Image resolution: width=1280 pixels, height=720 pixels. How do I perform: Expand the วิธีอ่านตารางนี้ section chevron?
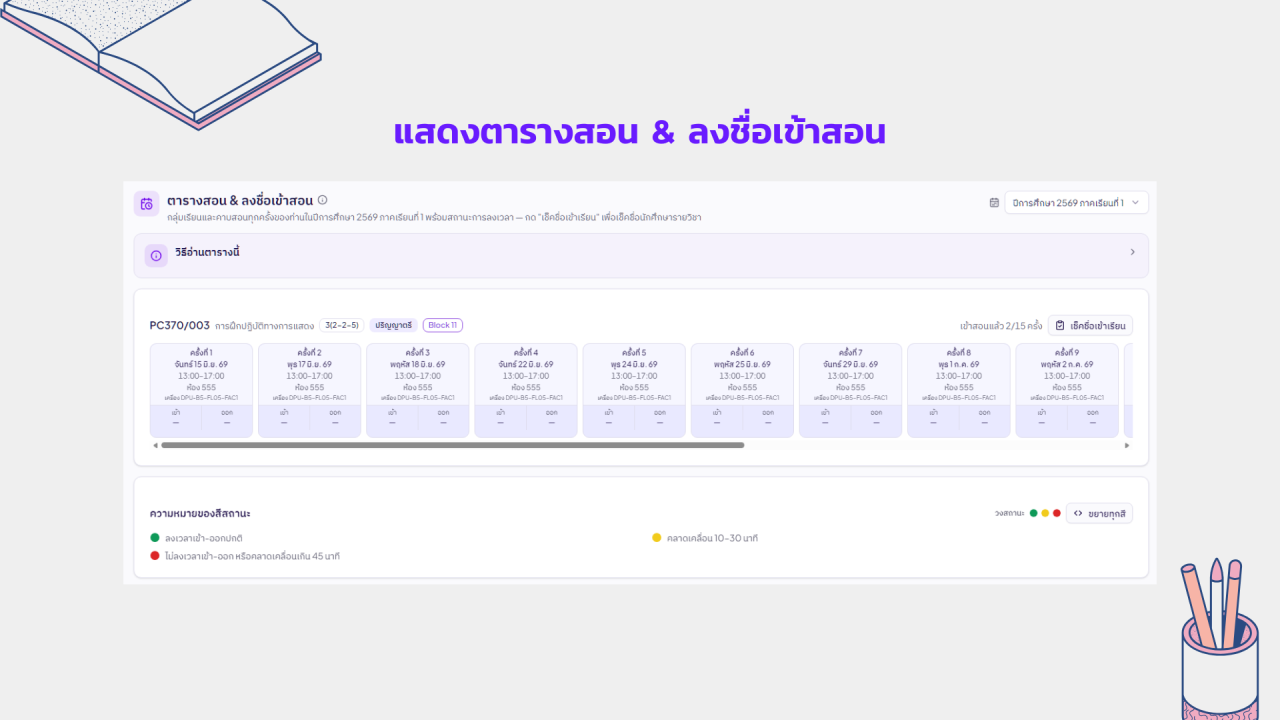tap(1132, 252)
